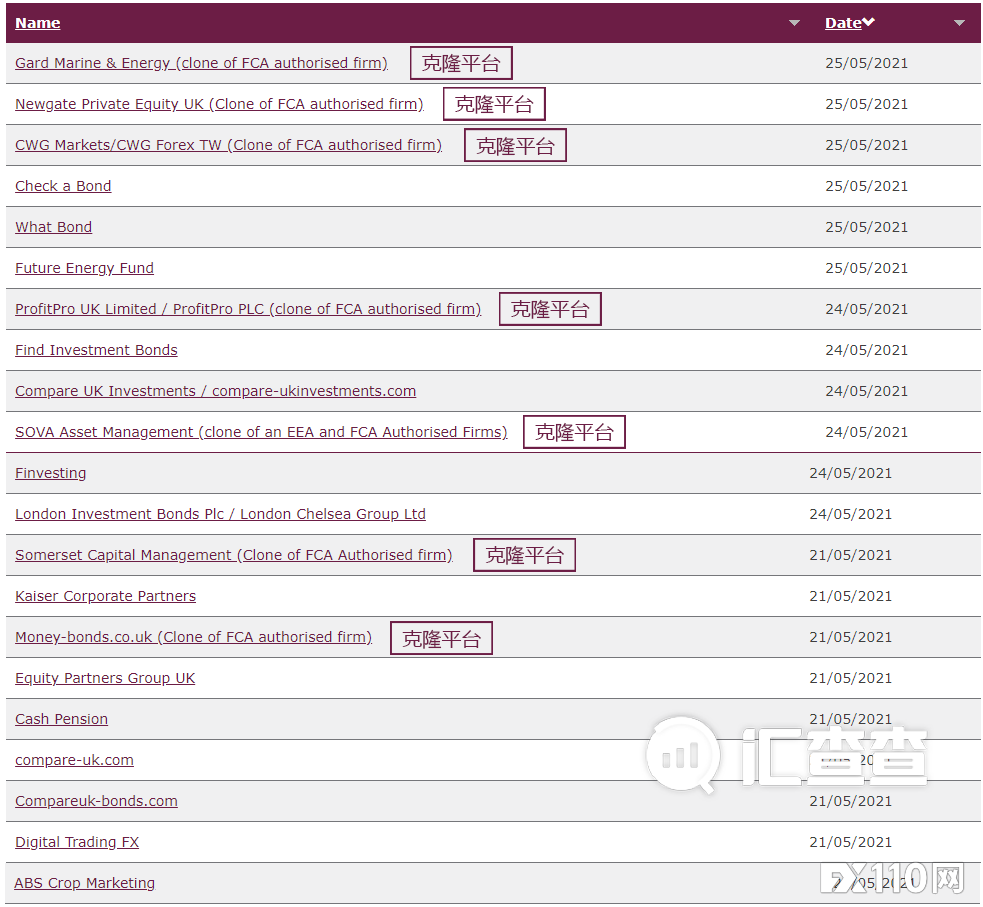The width and height of the screenshot is (983, 907).
Task: Open Compare UK Investments link
Action: [215, 391]
